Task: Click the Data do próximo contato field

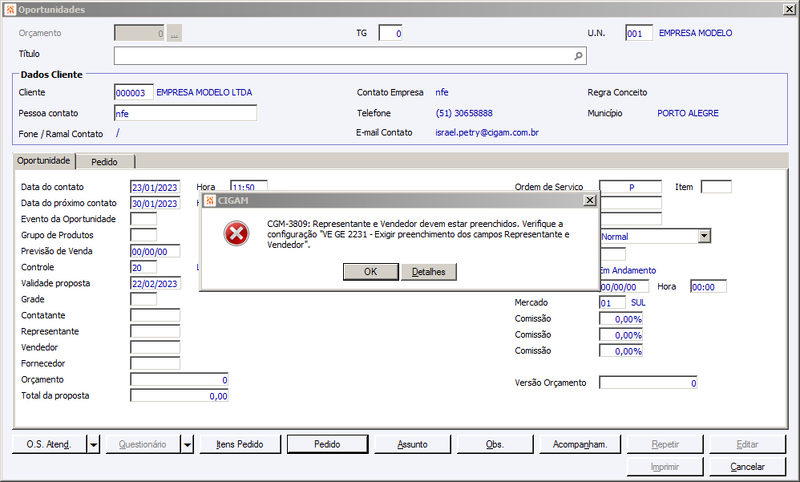Action: pyautogui.click(x=155, y=203)
